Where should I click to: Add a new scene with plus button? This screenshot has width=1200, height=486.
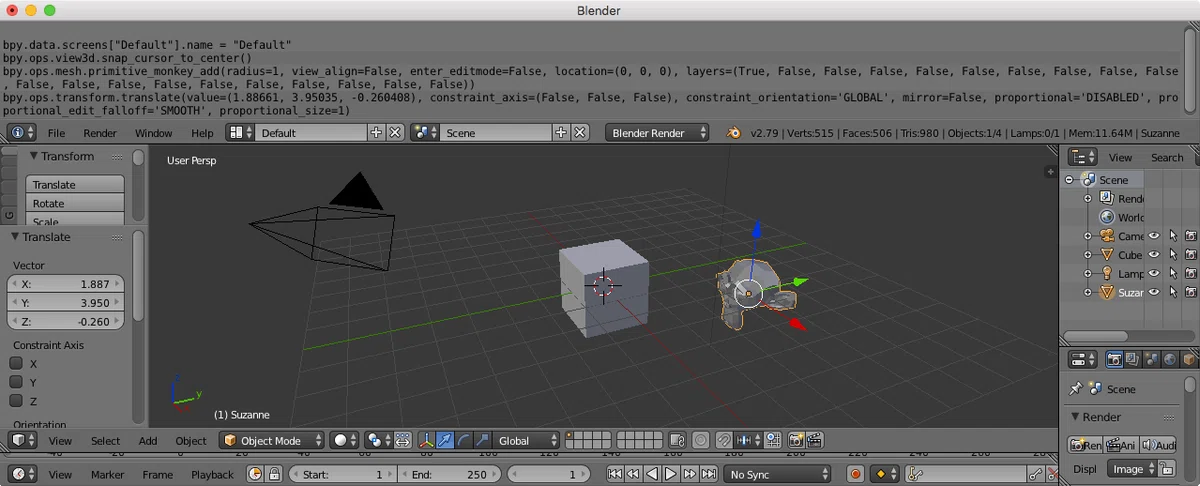561,132
